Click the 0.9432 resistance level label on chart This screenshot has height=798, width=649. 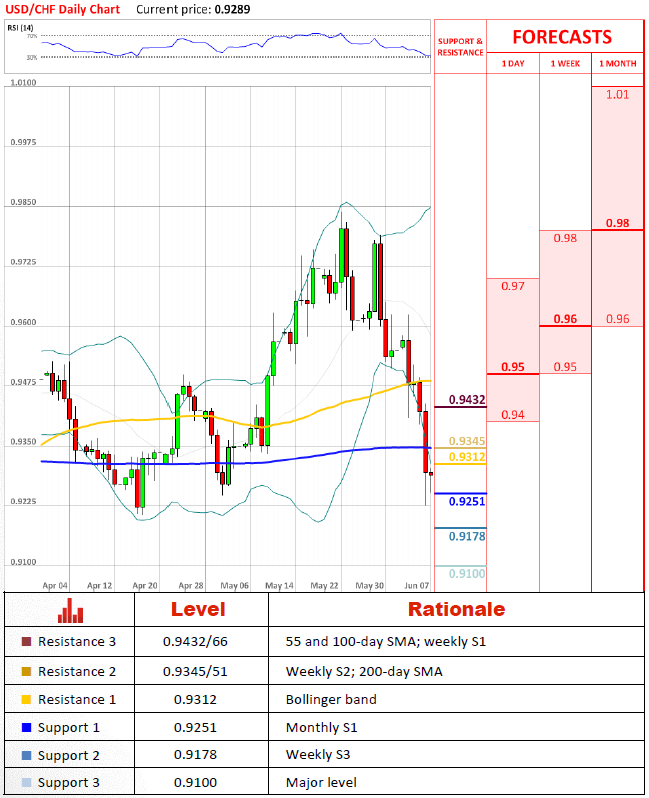pyautogui.click(x=467, y=400)
